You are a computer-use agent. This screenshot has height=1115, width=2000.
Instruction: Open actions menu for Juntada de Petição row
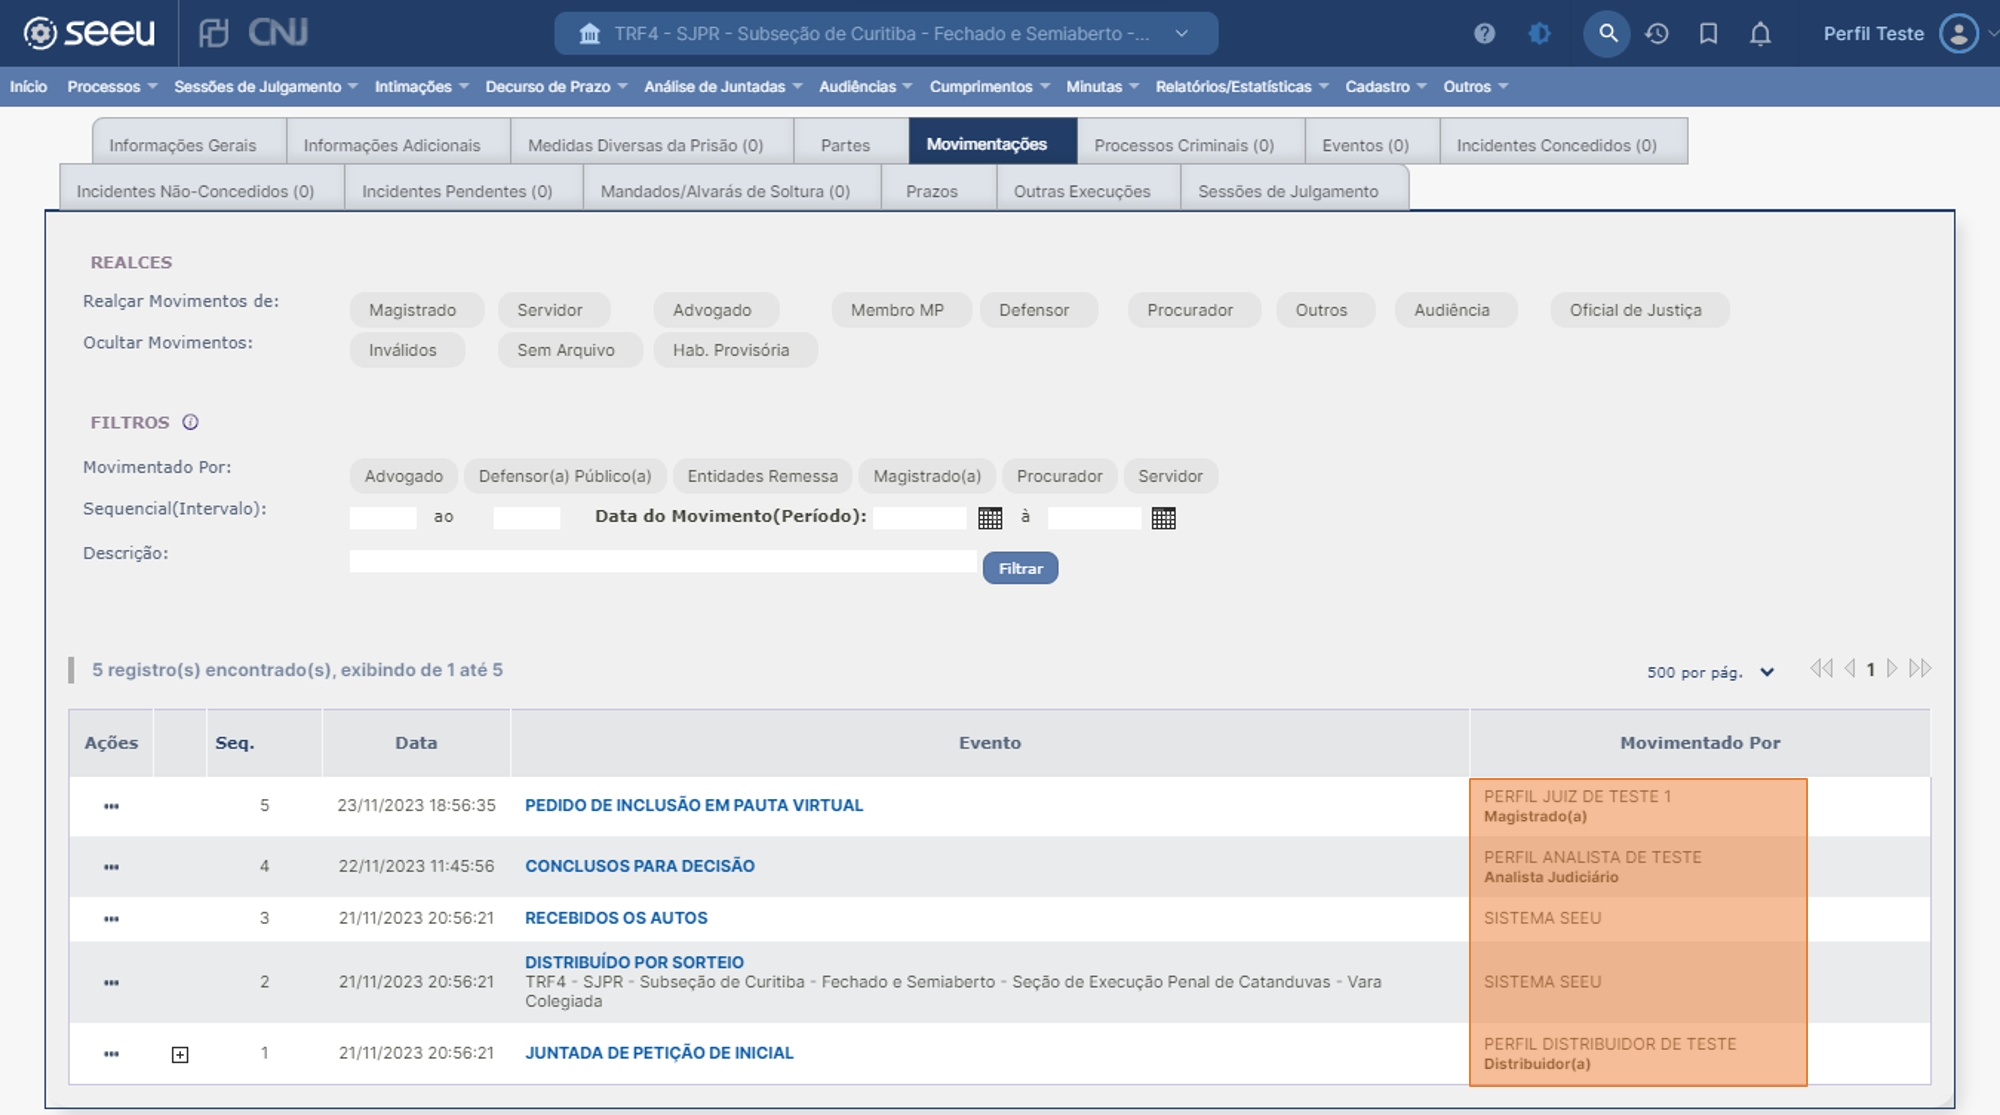click(111, 1054)
